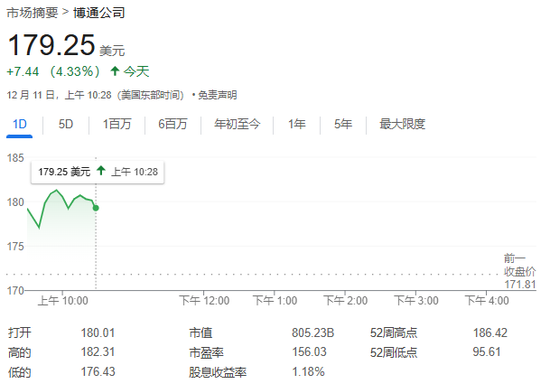This screenshot has width=550, height=384.
Task: Click the 52周低点 value 95.61
Action: tap(487, 352)
